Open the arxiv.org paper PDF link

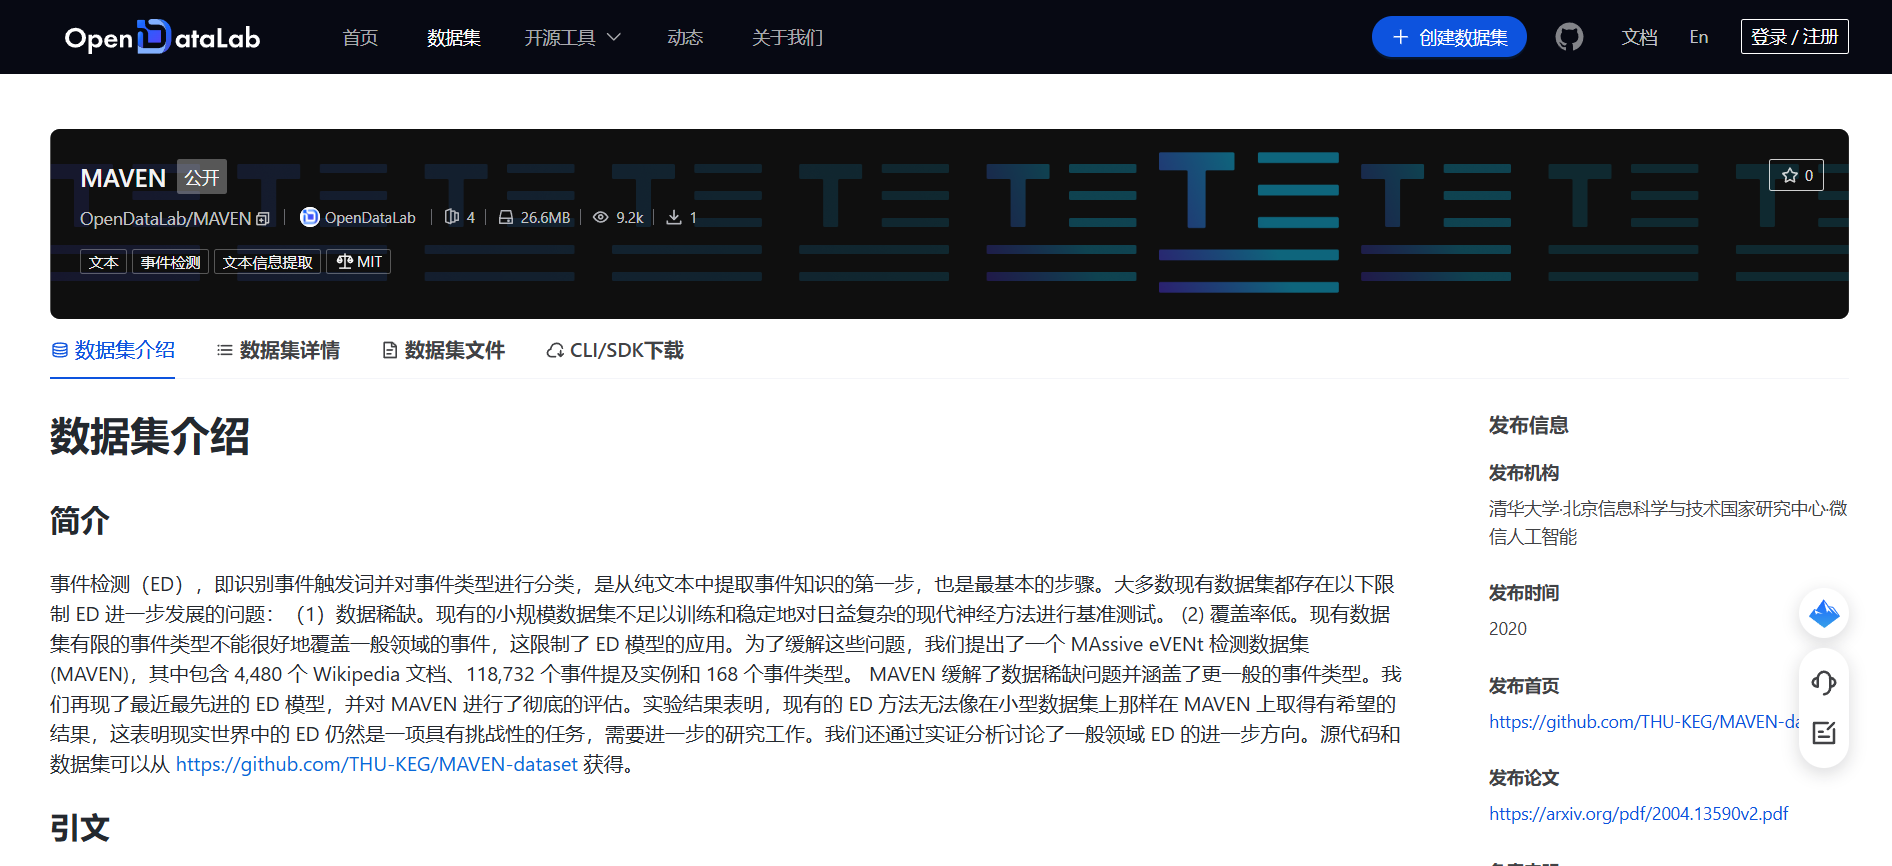(1638, 813)
